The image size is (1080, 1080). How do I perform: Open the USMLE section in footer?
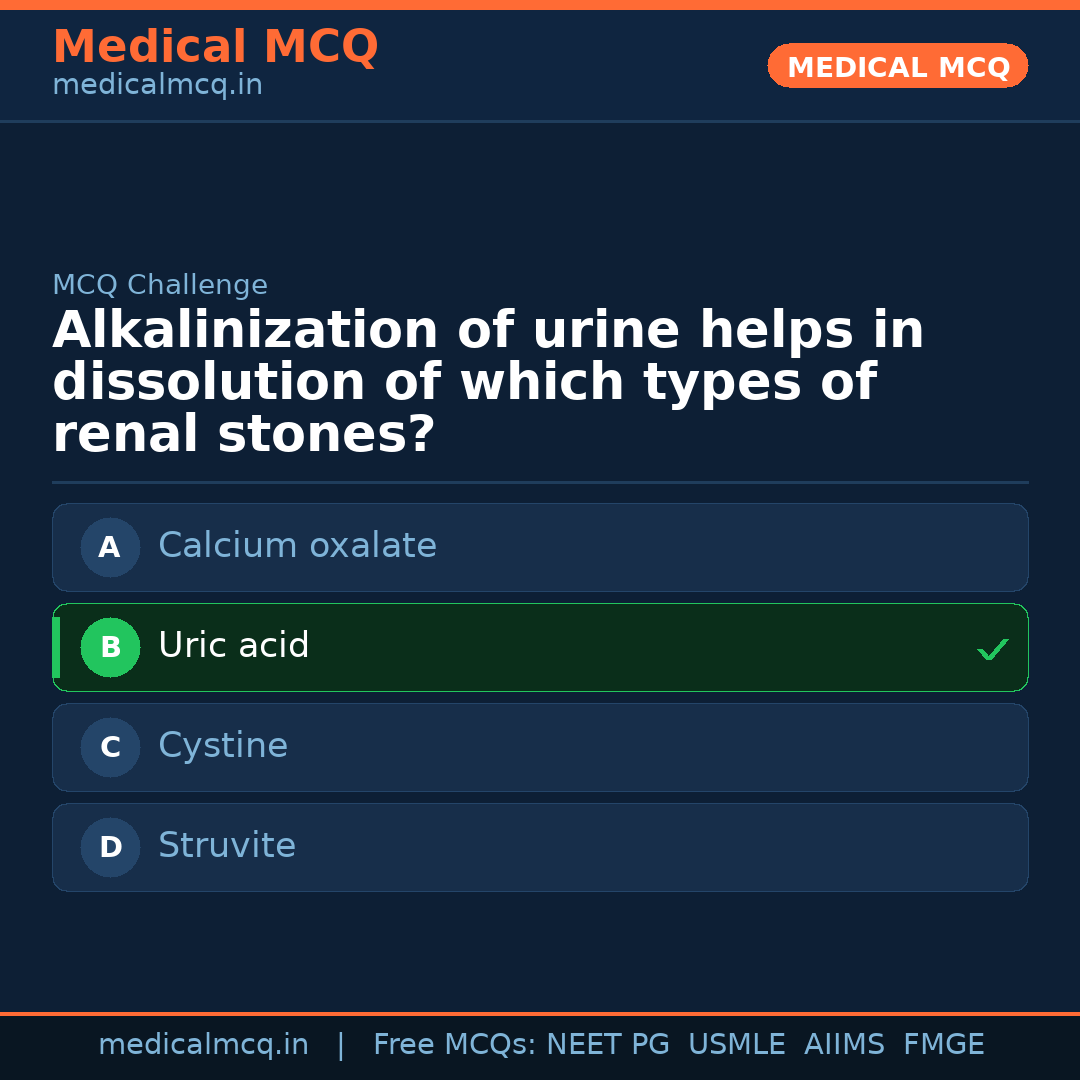[x=737, y=1044]
